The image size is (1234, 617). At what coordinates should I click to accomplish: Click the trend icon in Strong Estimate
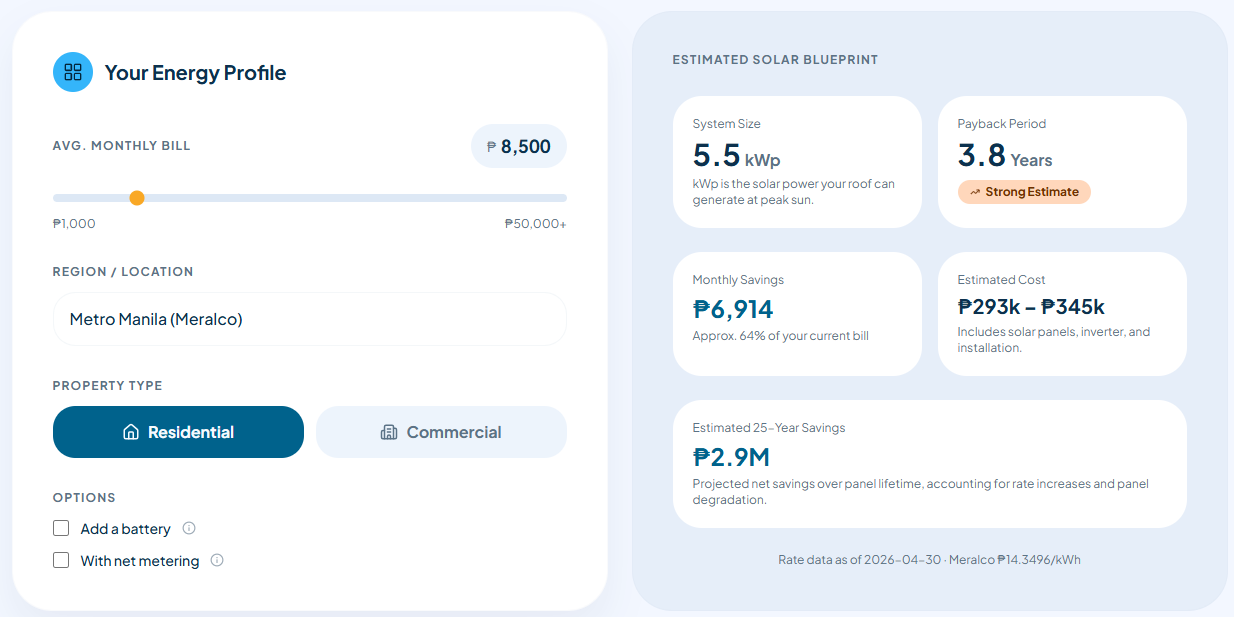click(x=975, y=192)
